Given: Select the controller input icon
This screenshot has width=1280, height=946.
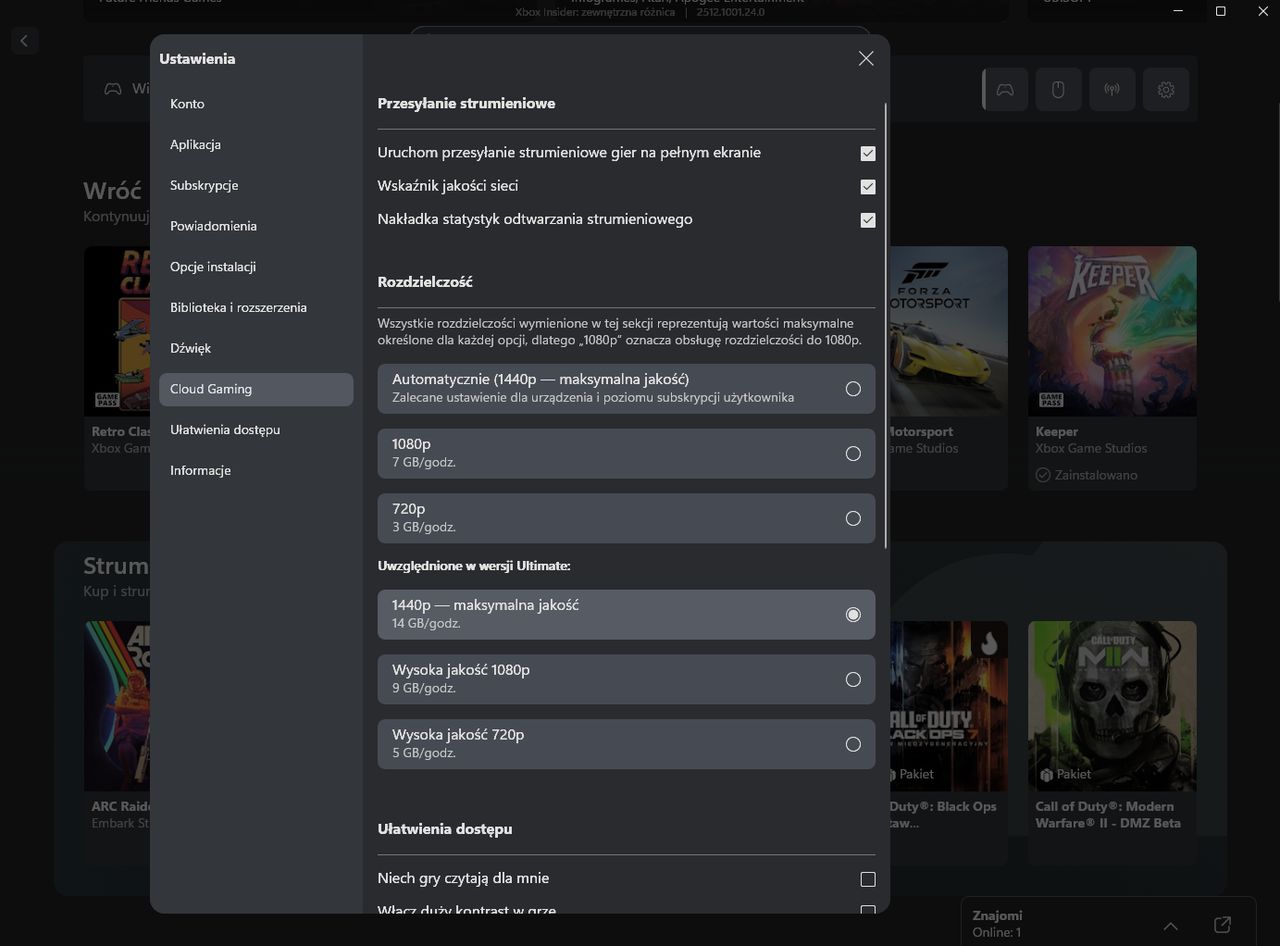Looking at the screenshot, I should (1005, 90).
